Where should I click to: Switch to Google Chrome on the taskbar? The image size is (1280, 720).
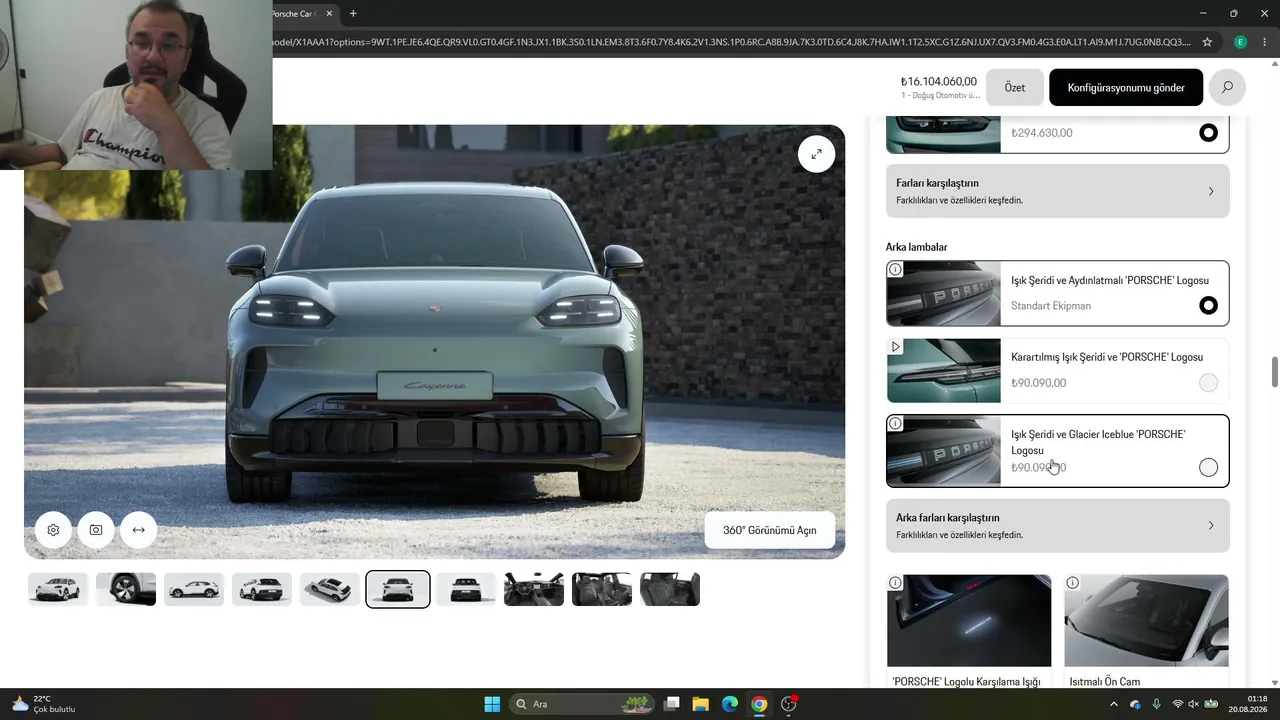(x=759, y=704)
